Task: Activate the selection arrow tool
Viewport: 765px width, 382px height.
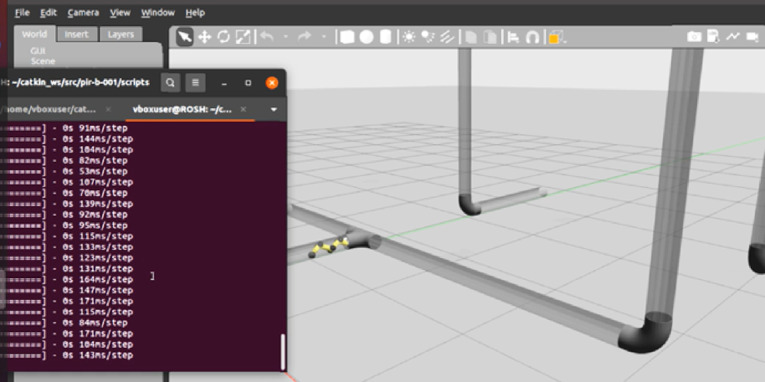Action: point(185,37)
